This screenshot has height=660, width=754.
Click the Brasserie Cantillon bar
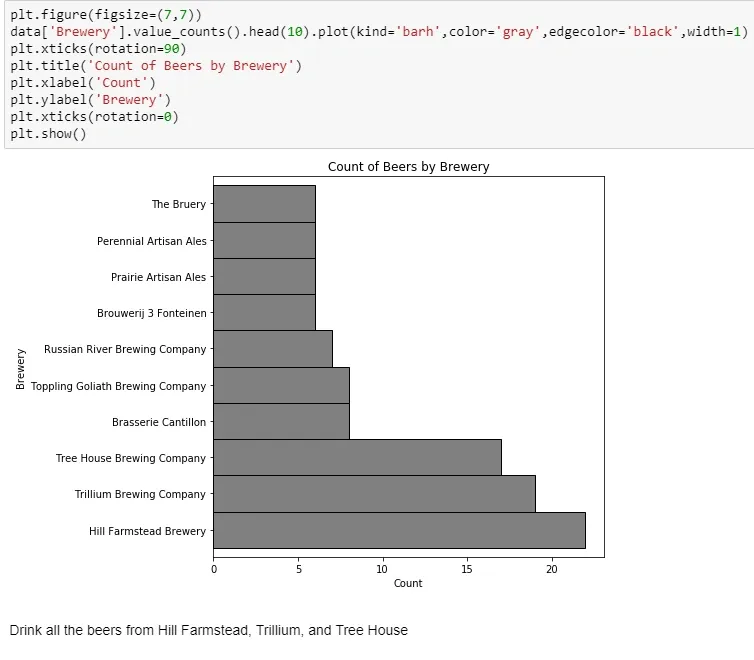[x=281, y=421]
